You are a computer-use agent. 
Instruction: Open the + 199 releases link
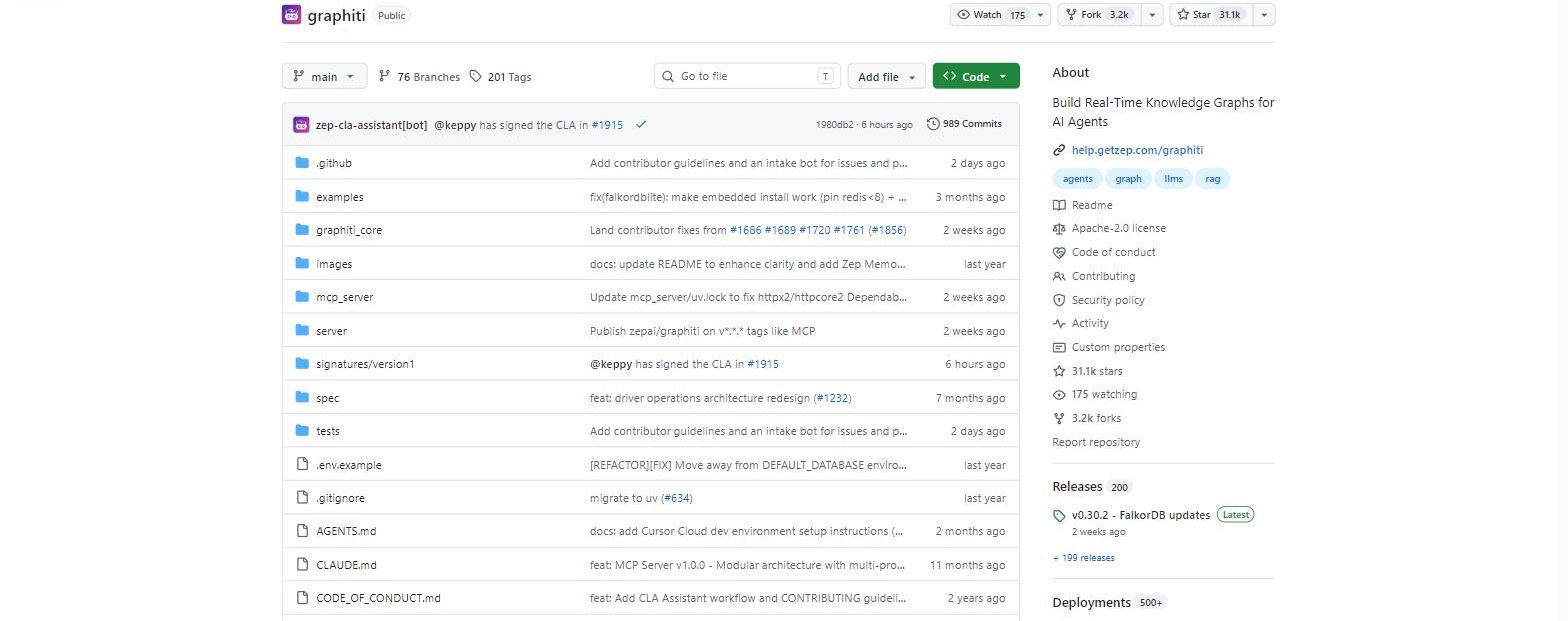tap(1083, 558)
